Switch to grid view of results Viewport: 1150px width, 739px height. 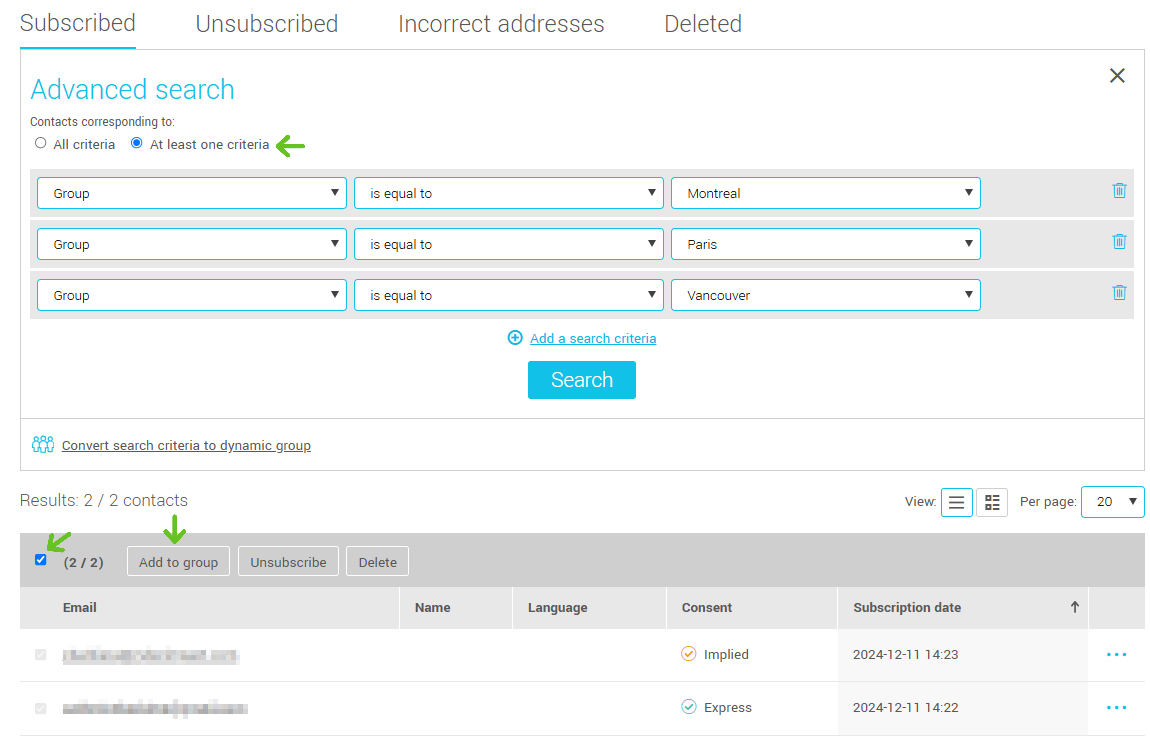[992, 502]
